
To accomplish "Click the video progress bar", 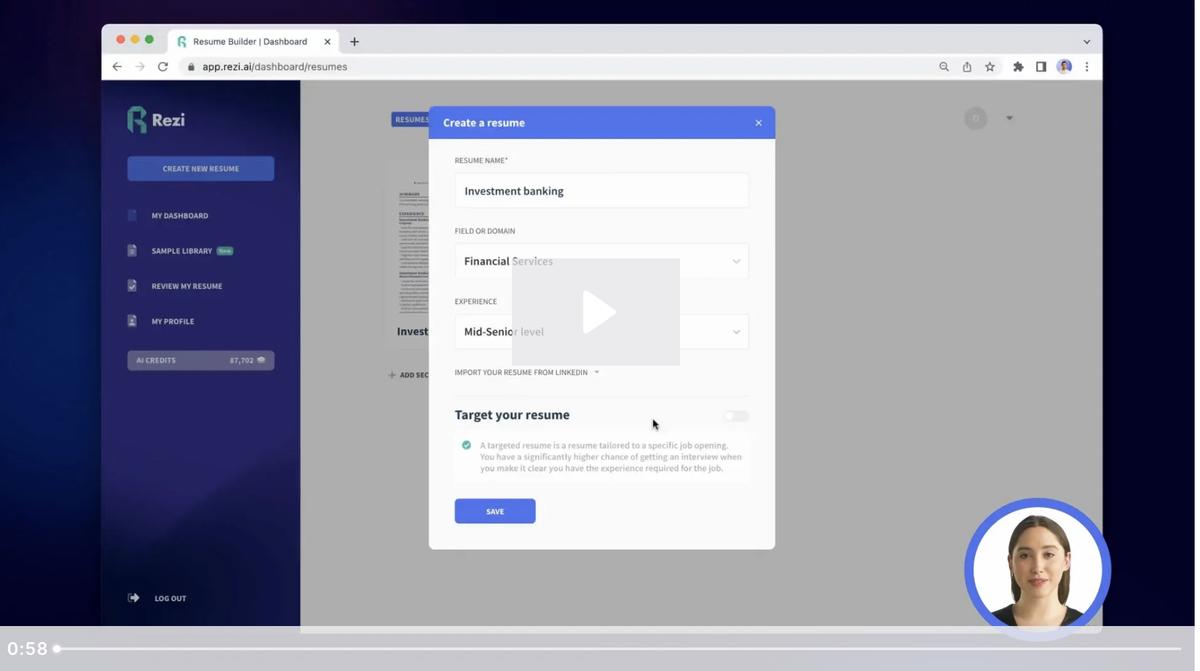I will click(x=620, y=649).
